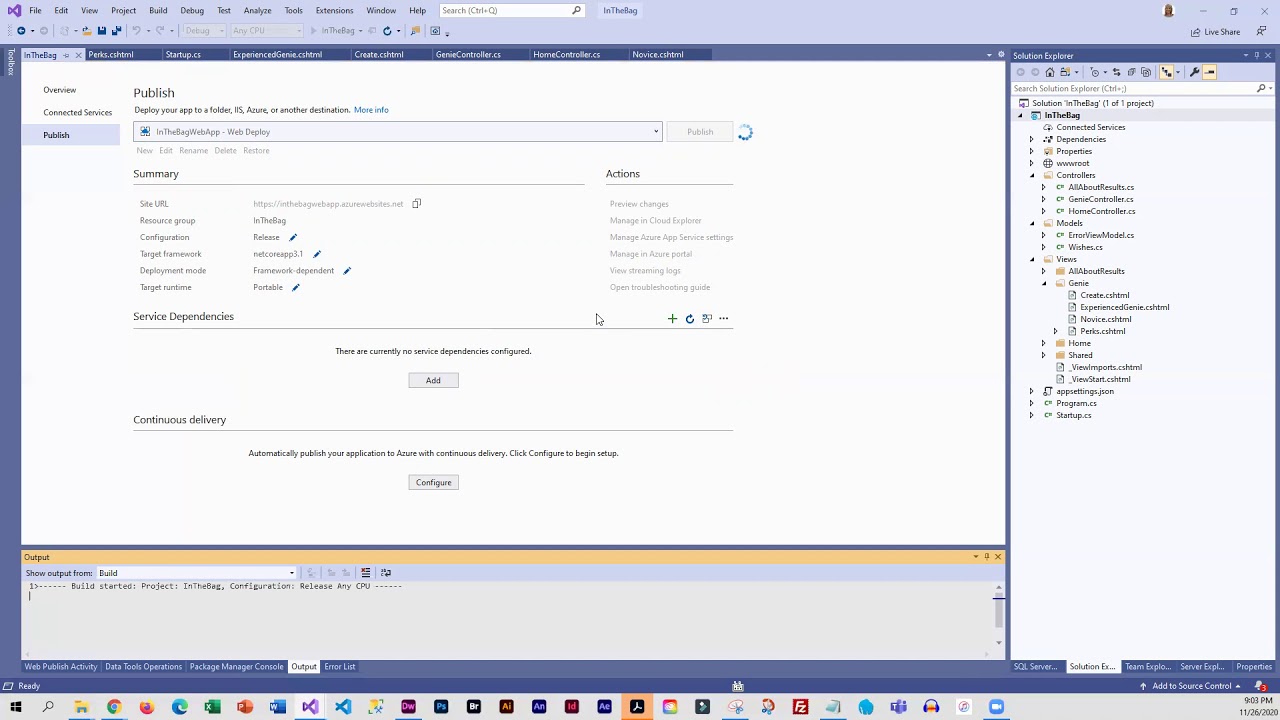This screenshot has width=1280, height=720.
Task: Select Overview in the sidebar
Action: pos(59,90)
